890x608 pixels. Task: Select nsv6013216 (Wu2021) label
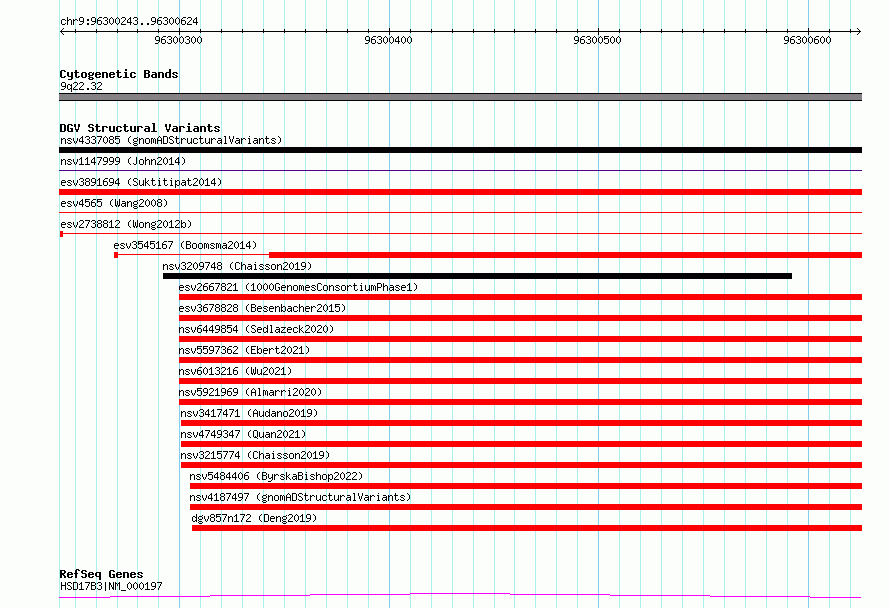[x=235, y=371]
